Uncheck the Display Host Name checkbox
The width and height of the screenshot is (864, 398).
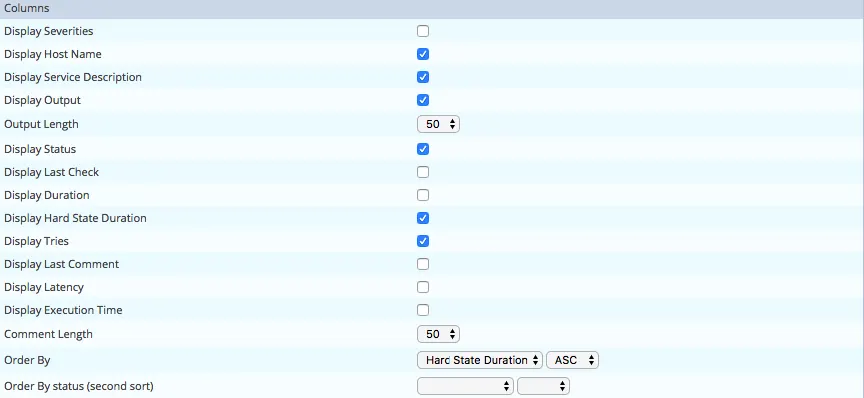[x=423, y=54]
